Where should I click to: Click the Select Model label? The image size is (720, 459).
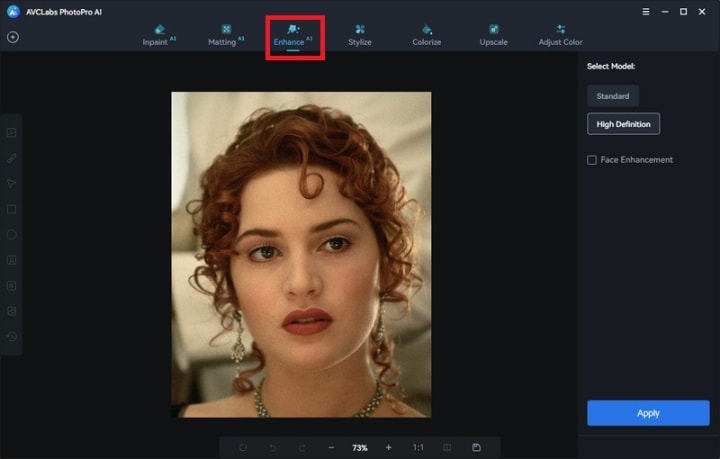click(x=611, y=66)
